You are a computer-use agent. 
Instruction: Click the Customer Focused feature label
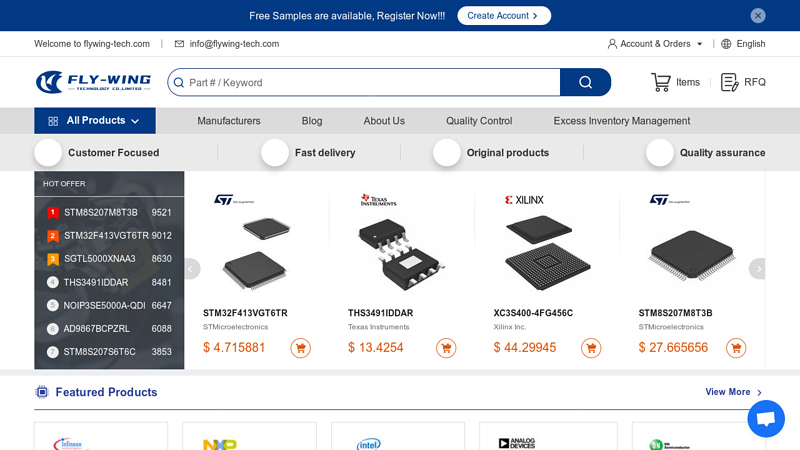113,153
